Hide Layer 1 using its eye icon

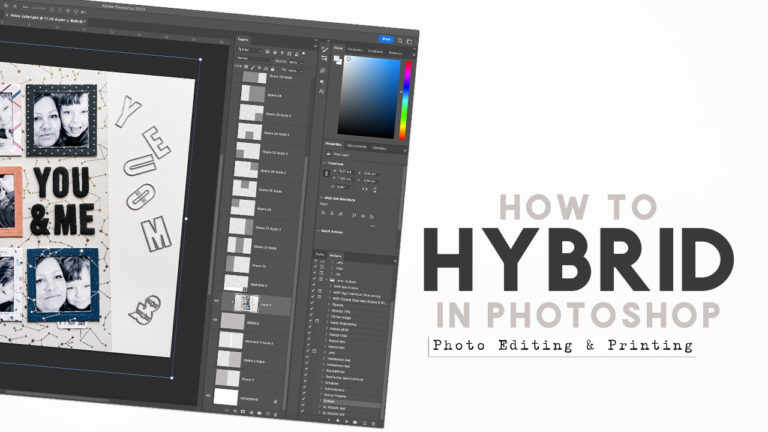coord(217,301)
